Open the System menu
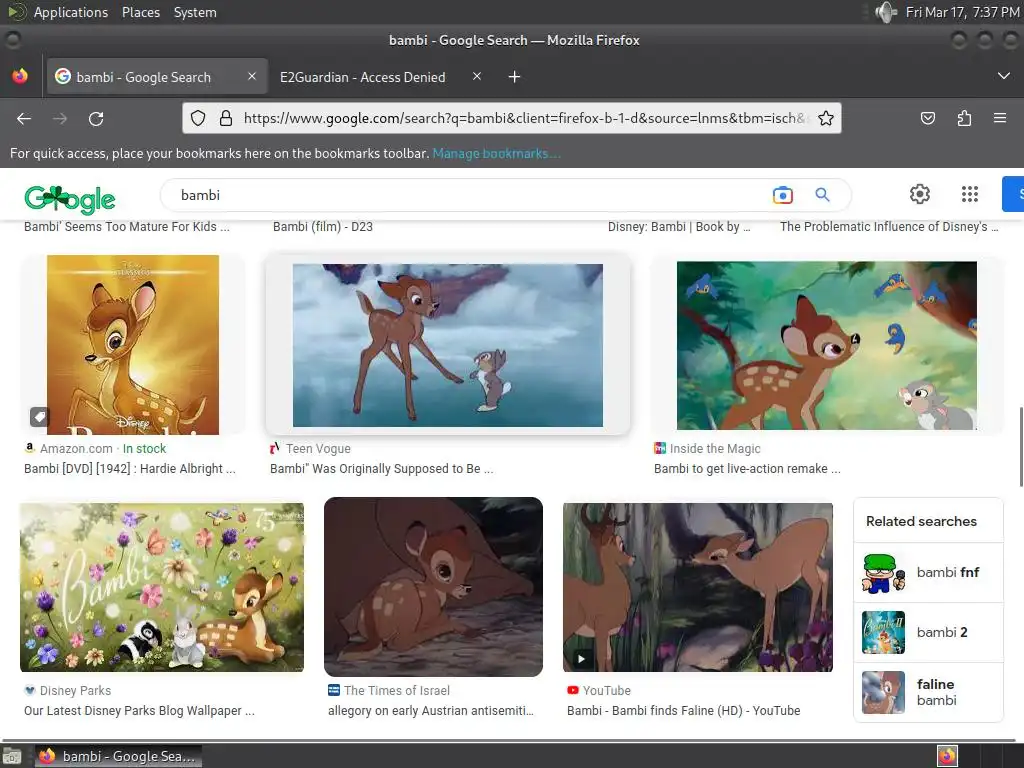 tap(195, 12)
